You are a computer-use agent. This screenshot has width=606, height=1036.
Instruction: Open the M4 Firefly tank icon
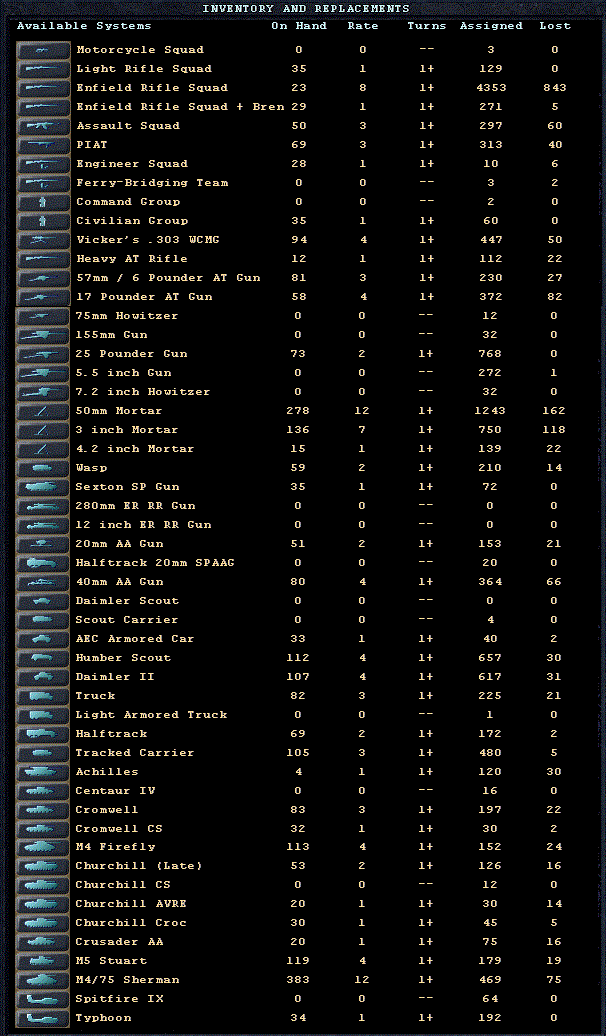click(43, 848)
